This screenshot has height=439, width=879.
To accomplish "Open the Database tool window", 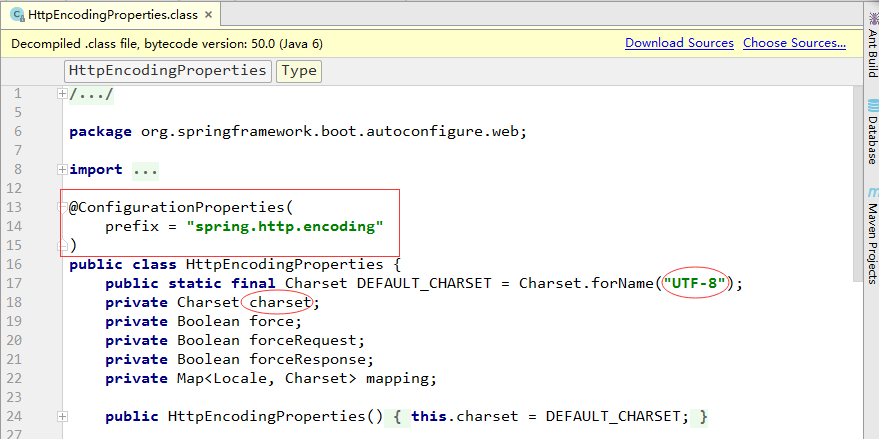I will 872,132.
